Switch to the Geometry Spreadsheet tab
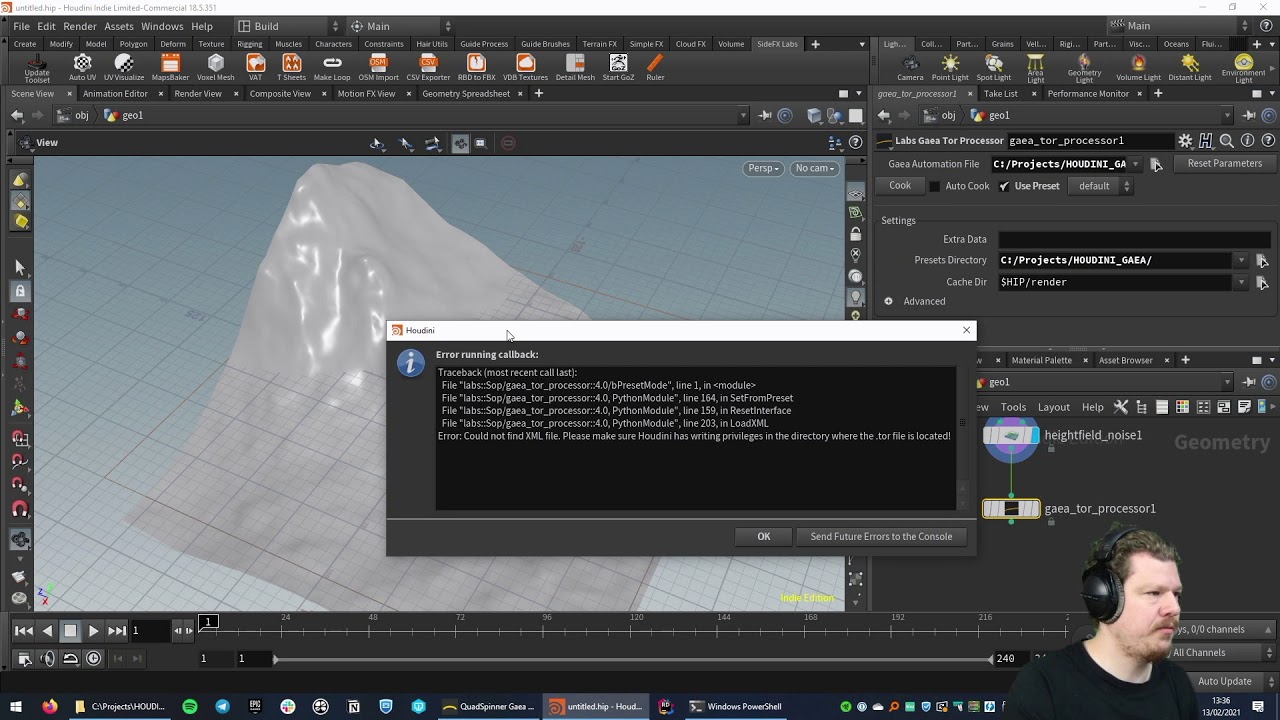The image size is (1280, 720). 466,94
